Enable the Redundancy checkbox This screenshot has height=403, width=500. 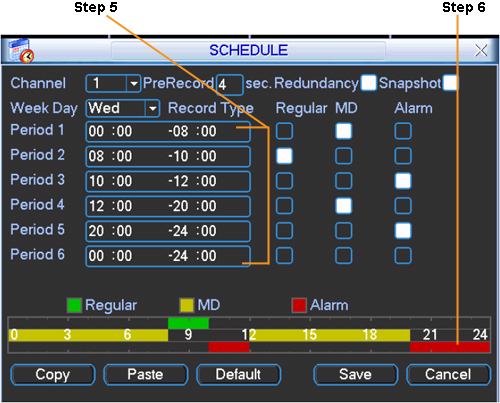pos(368,83)
